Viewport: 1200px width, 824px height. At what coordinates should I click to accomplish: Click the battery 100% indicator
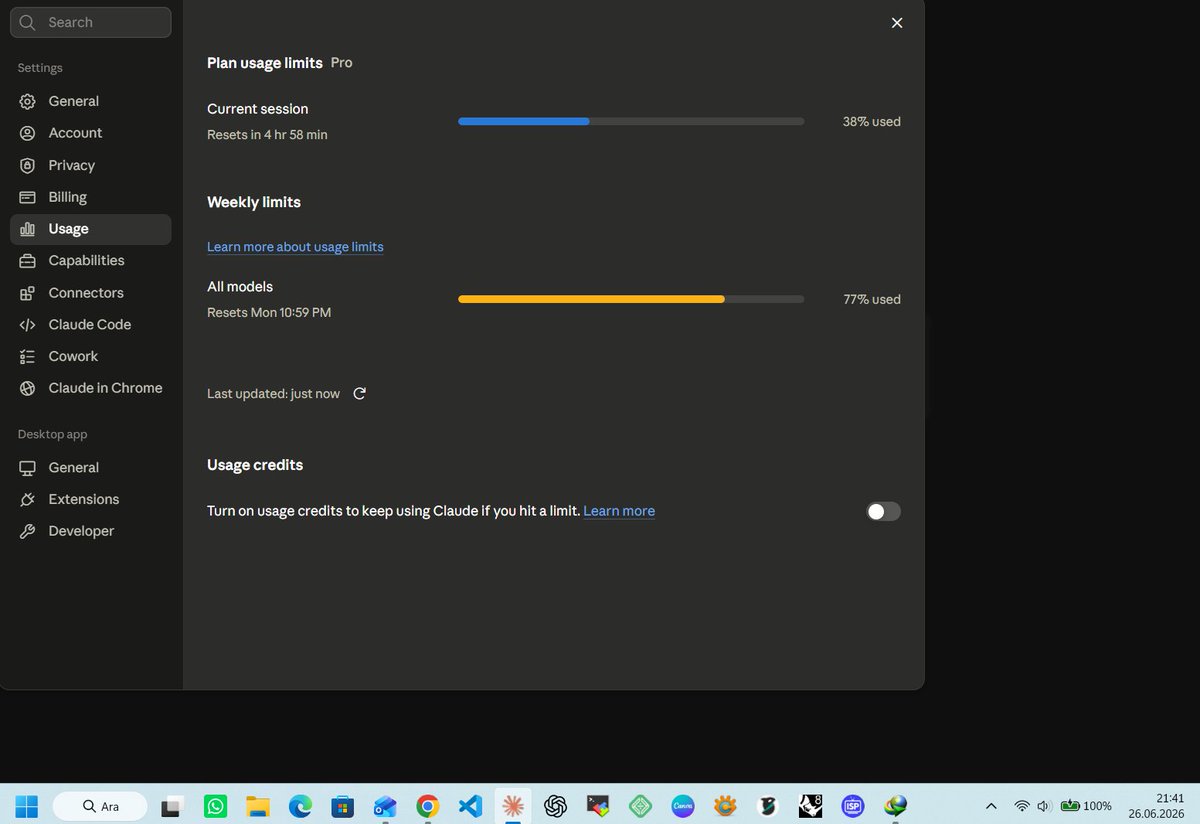[x=1086, y=806]
